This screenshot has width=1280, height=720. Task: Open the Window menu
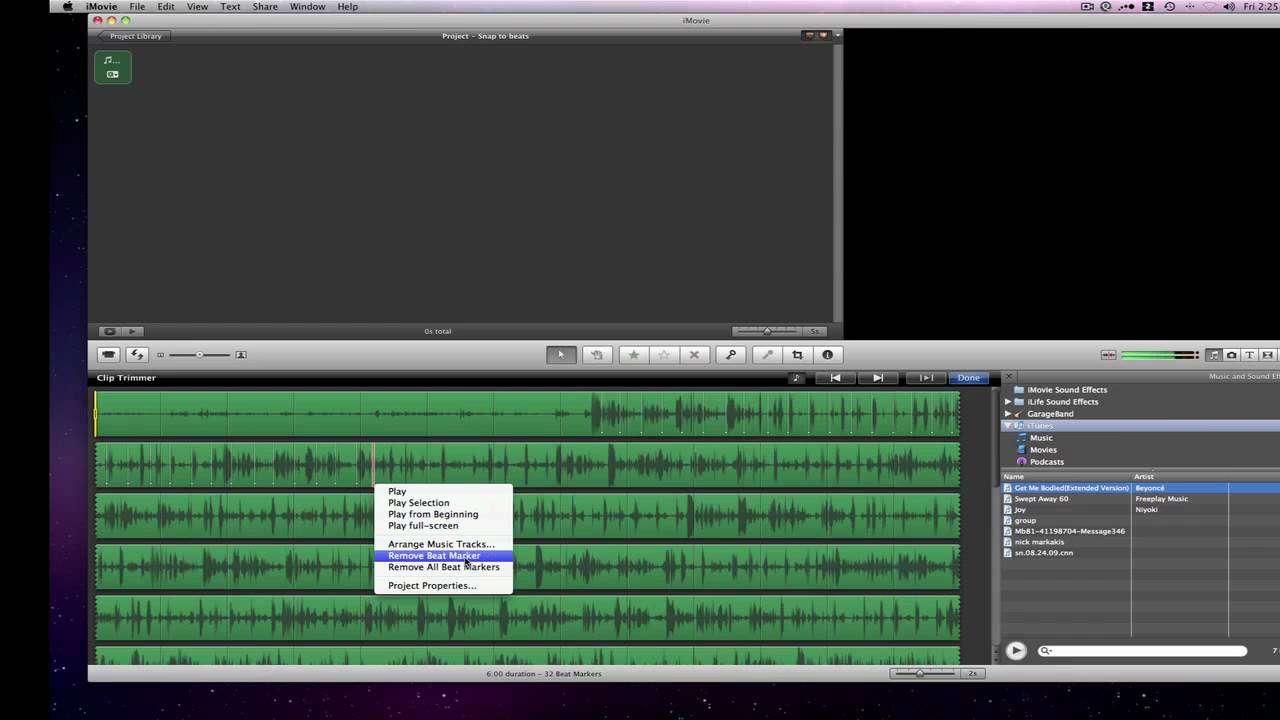pos(307,7)
